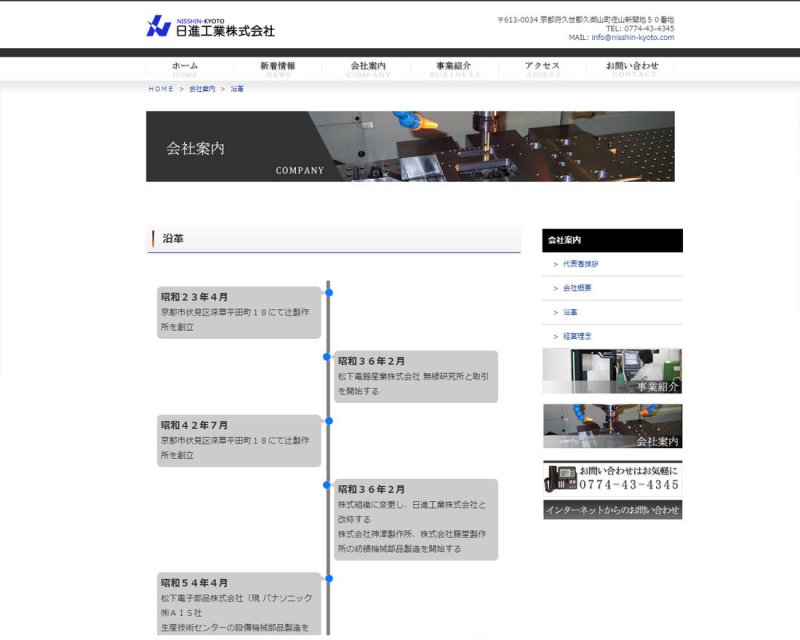Open 代表者挨拶 in the sidebar

581,264
